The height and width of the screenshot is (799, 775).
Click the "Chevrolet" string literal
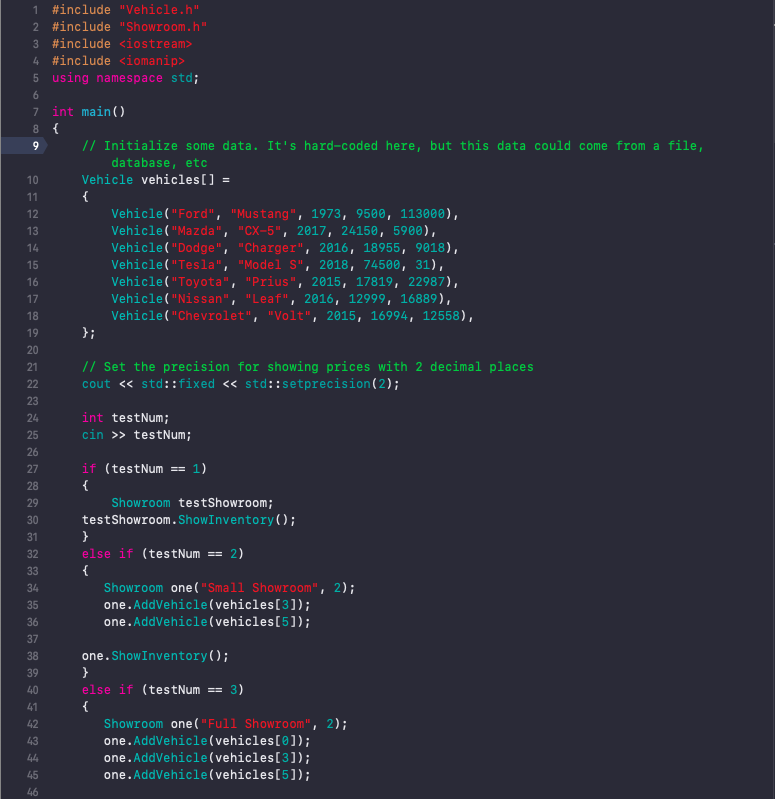click(x=211, y=316)
